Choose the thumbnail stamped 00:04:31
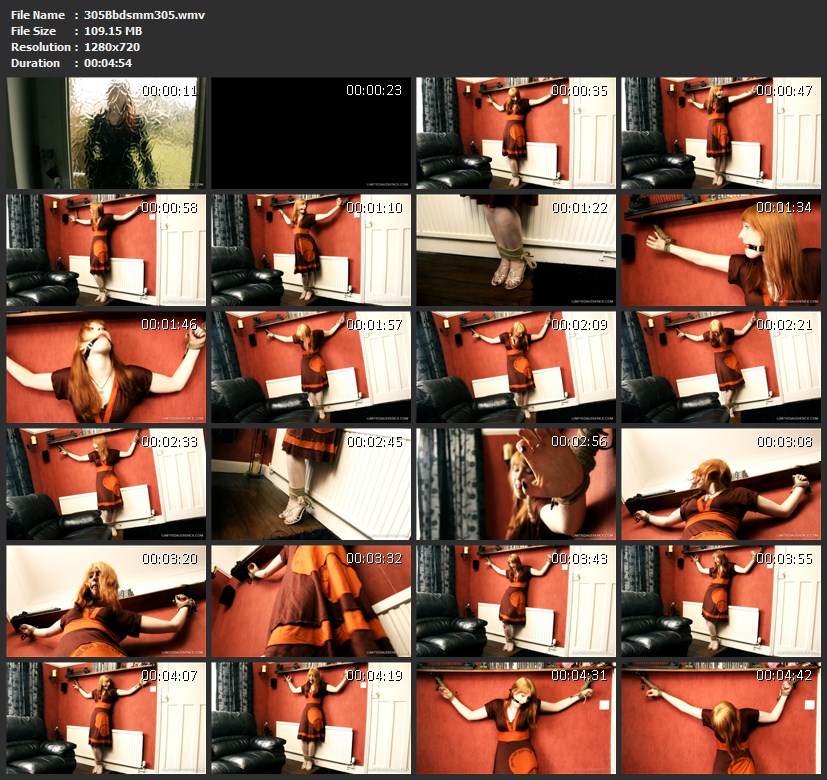 516,718
